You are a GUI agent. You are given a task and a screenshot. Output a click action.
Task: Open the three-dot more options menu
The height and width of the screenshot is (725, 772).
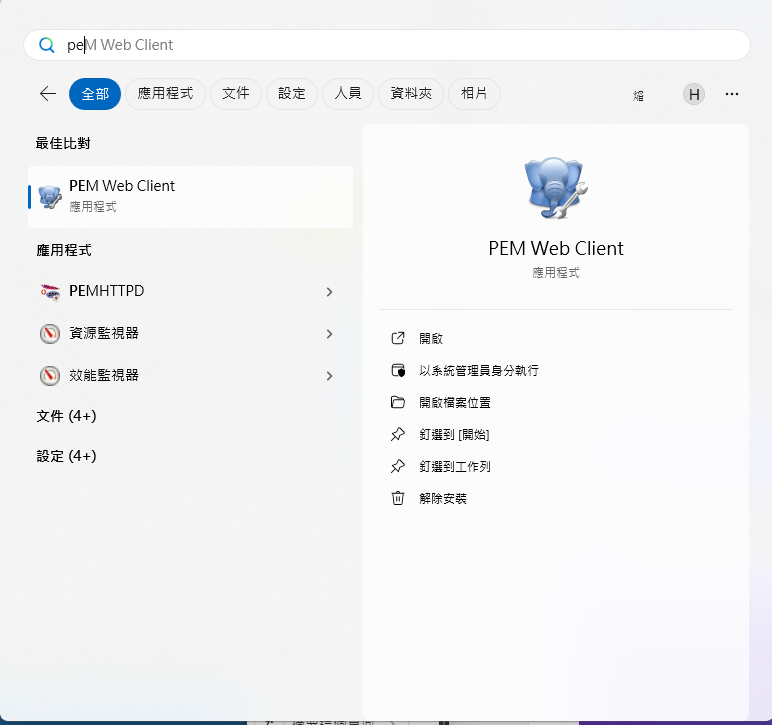[732, 94]
